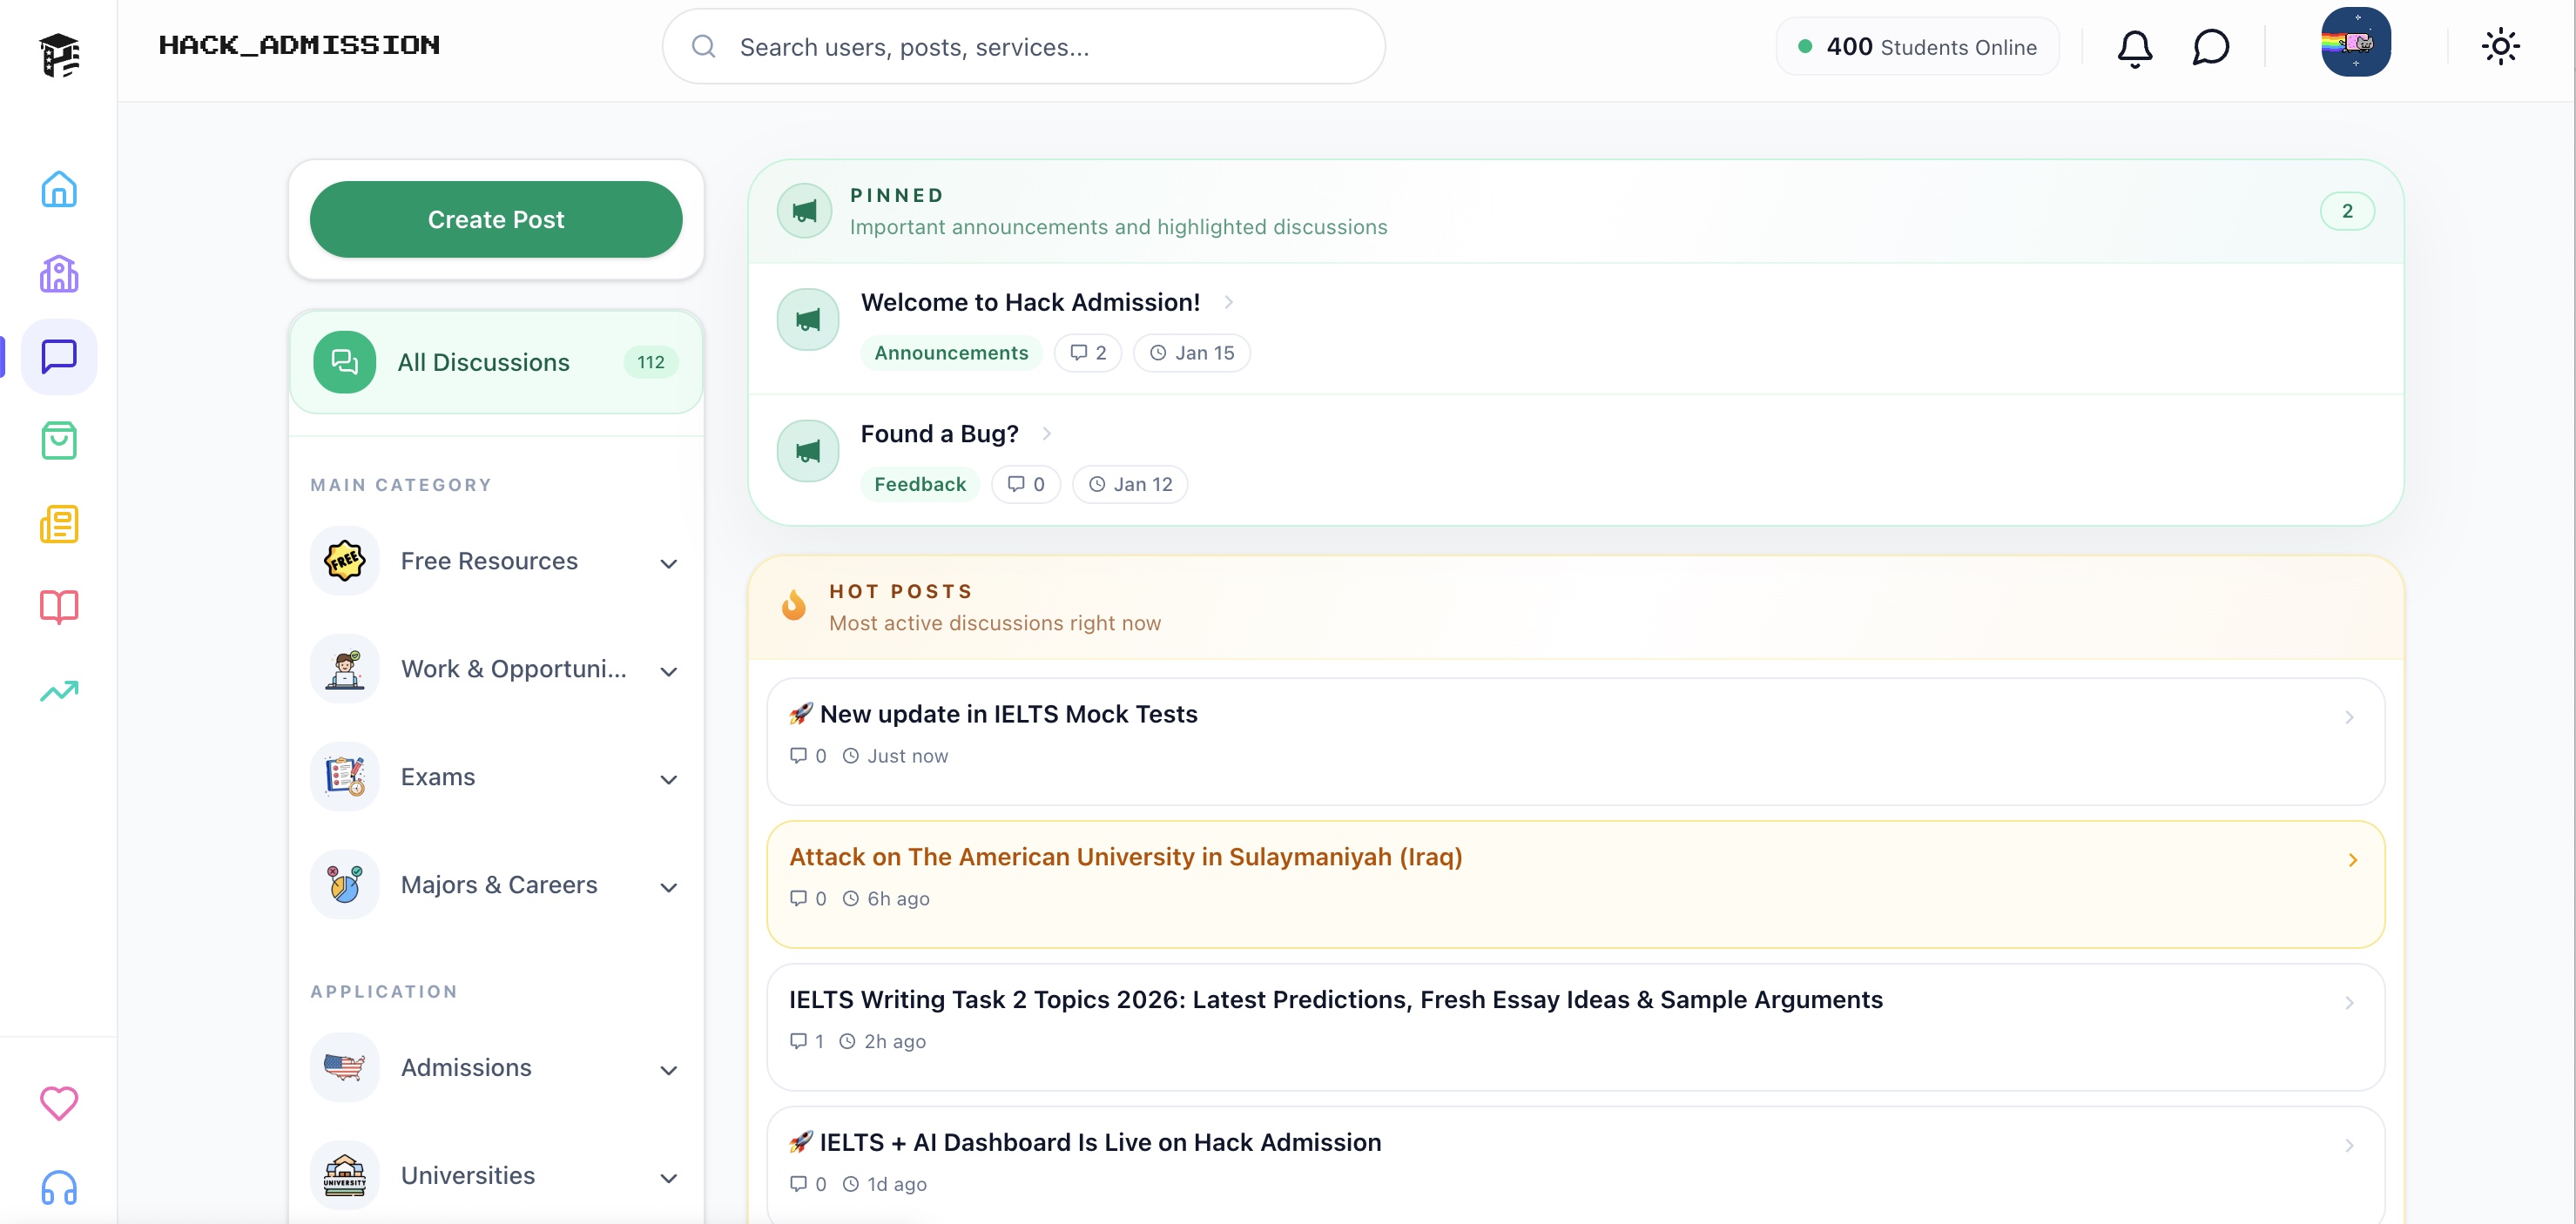Click the 400 Students Online indicator
Image resolution: width=2576 pixels, height=1224 pixels.
[1916, 46]
